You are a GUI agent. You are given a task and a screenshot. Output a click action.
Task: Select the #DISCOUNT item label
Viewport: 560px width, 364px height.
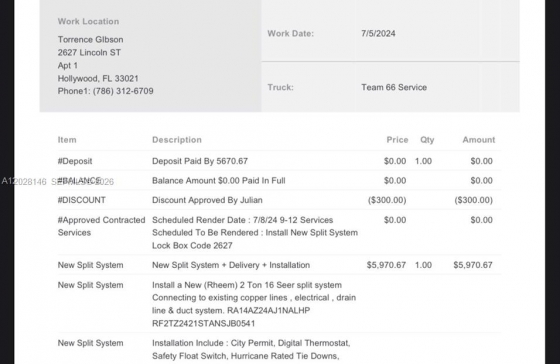coord(82,200)
